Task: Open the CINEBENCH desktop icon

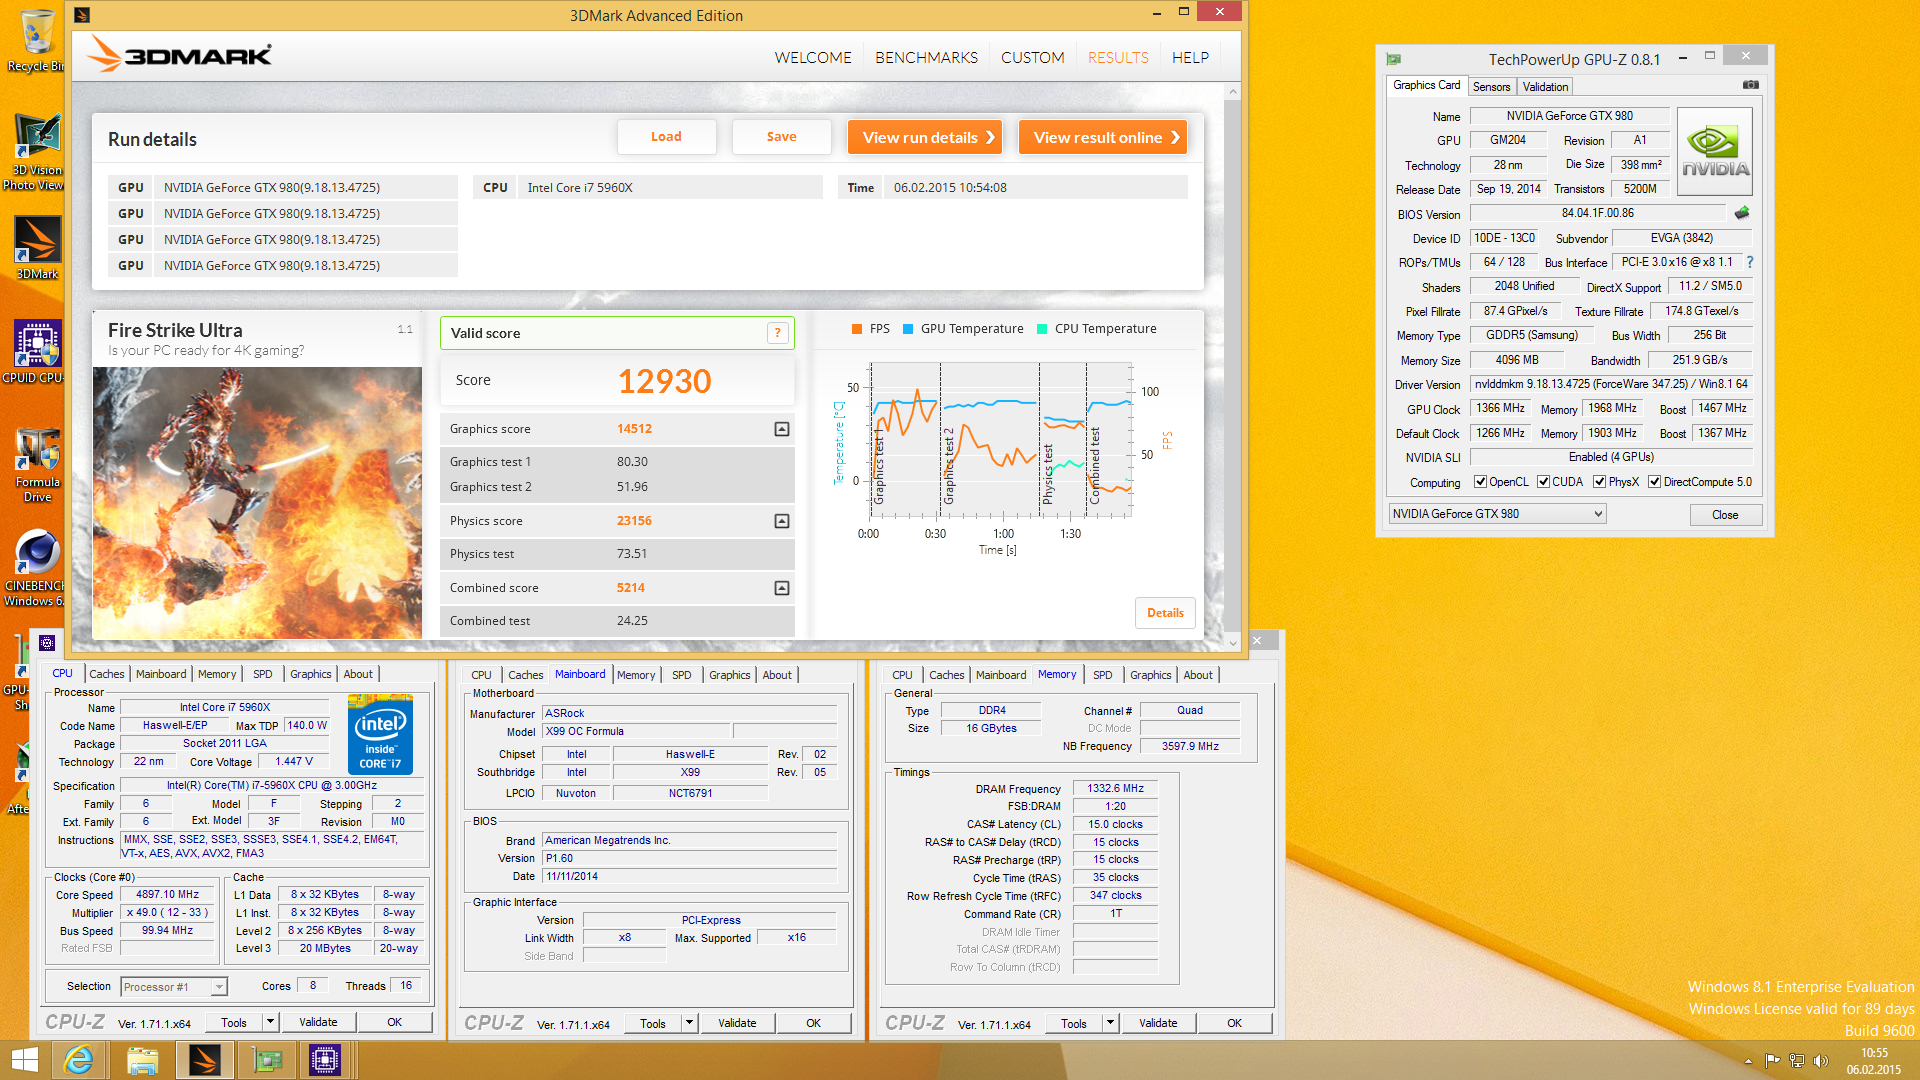Action: pos(37,568)
